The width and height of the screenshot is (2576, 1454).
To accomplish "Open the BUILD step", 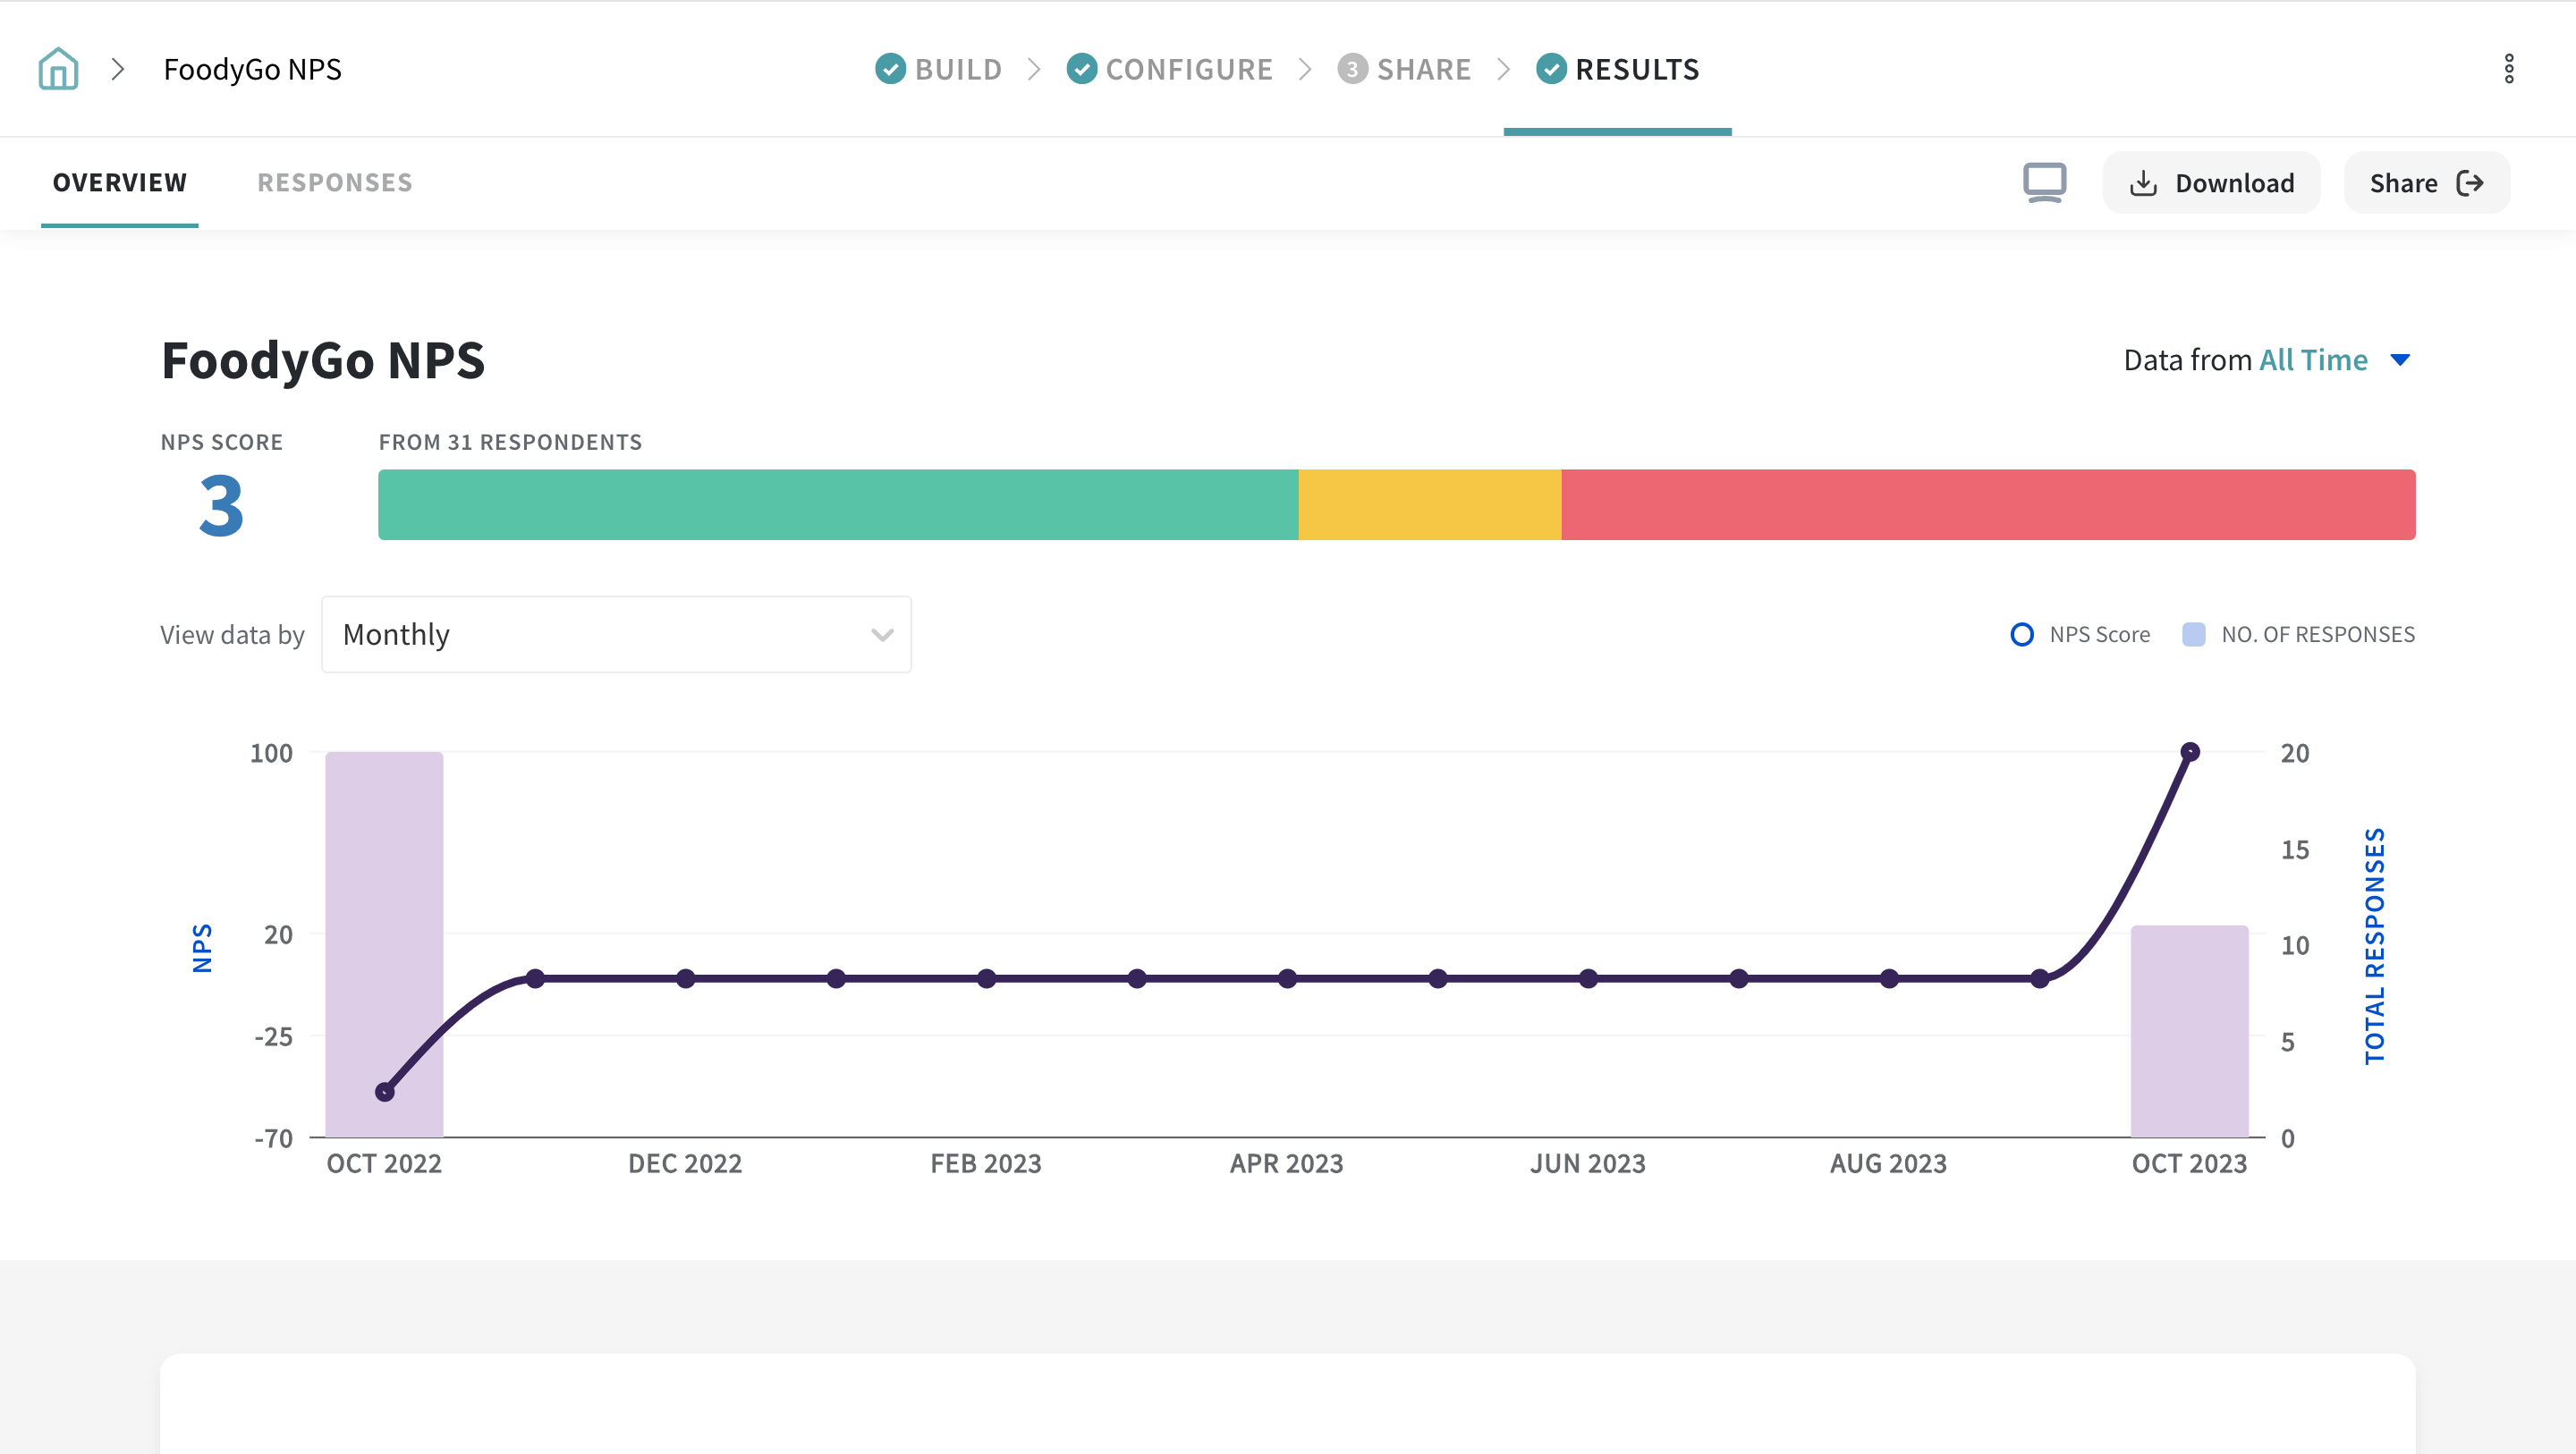I will point(938,69).
